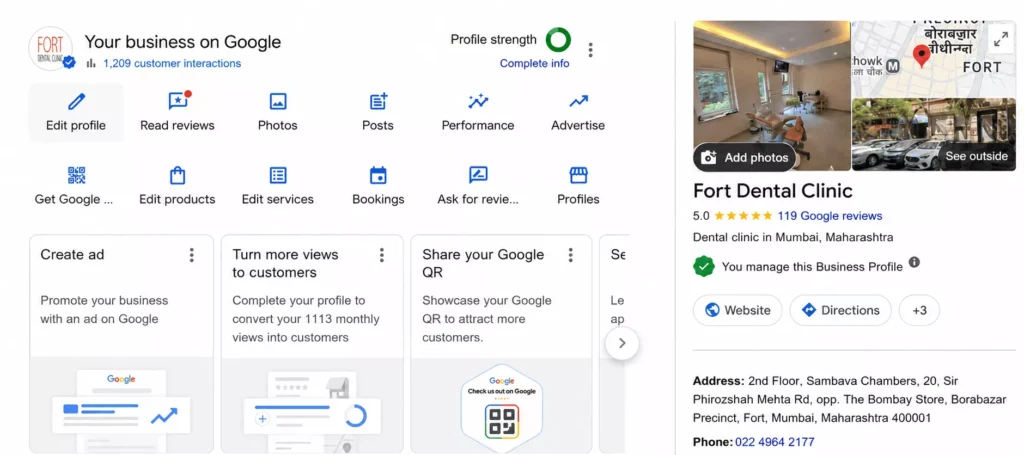The width and height of the screenshot is (1024, 455).
Task: Open the Fort map thumbnail
Action: click(934, 58)
